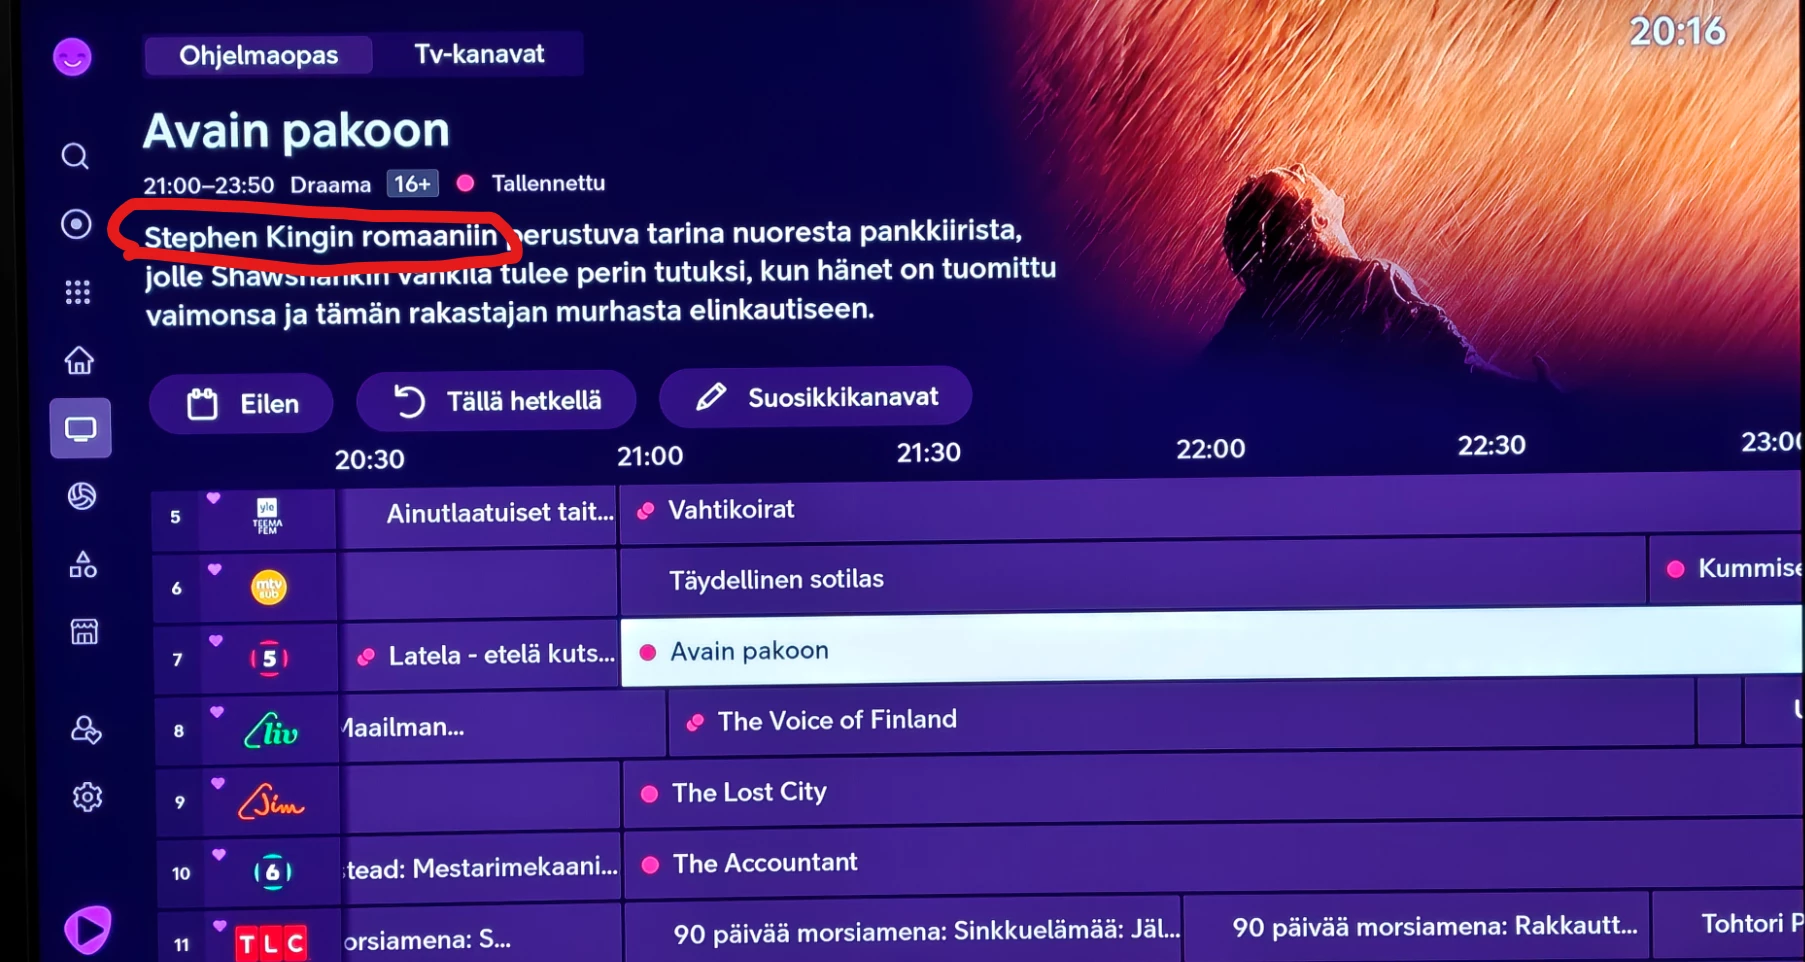Screen dimensions: 1805x962
Task: Open the apps grid icon in sidebar
Action: pos(78,292)
